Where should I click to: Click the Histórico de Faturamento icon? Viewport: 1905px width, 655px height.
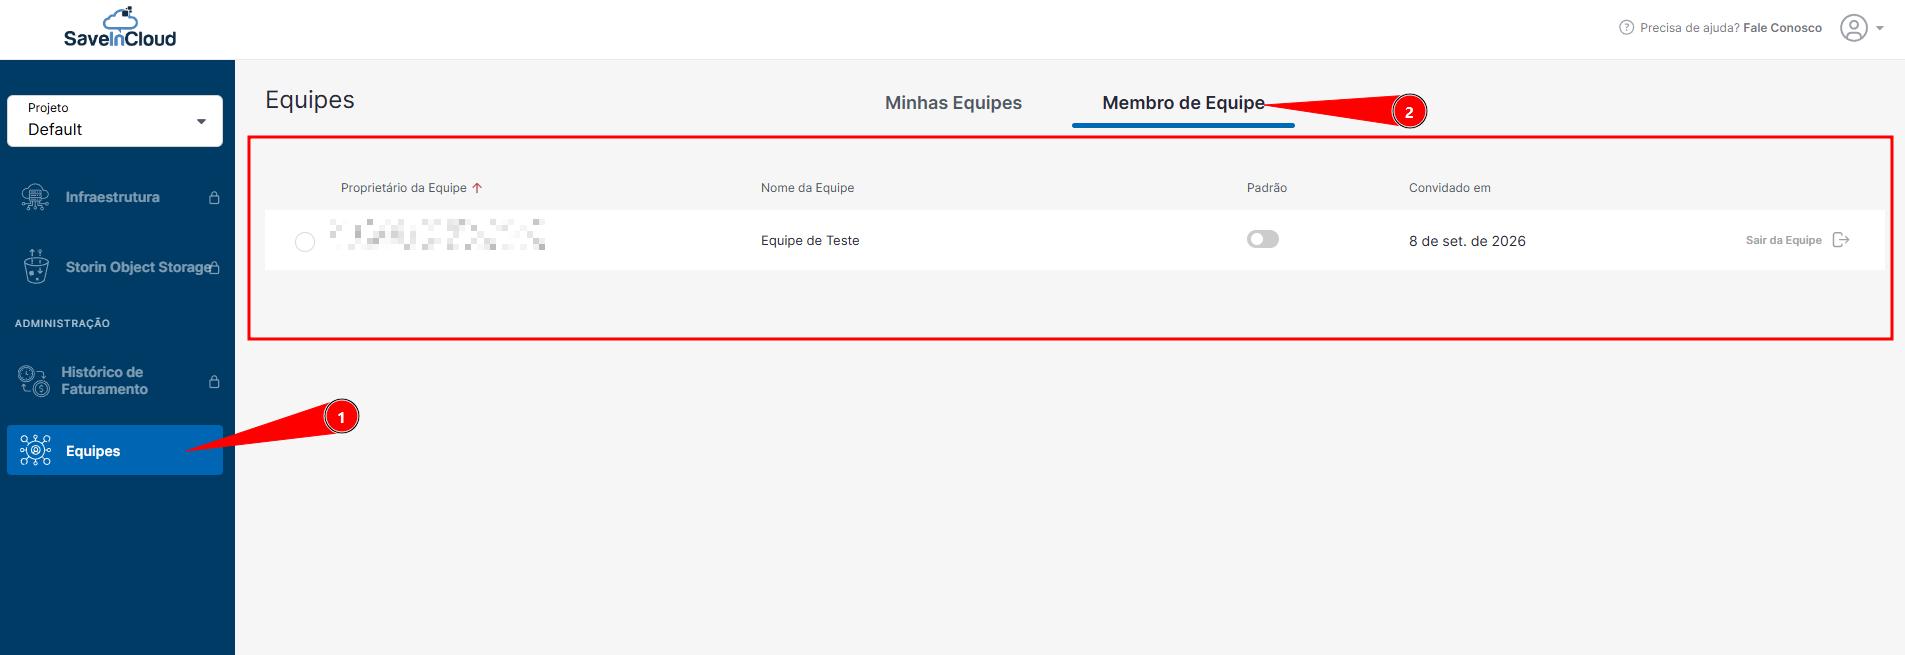[34, 381]
